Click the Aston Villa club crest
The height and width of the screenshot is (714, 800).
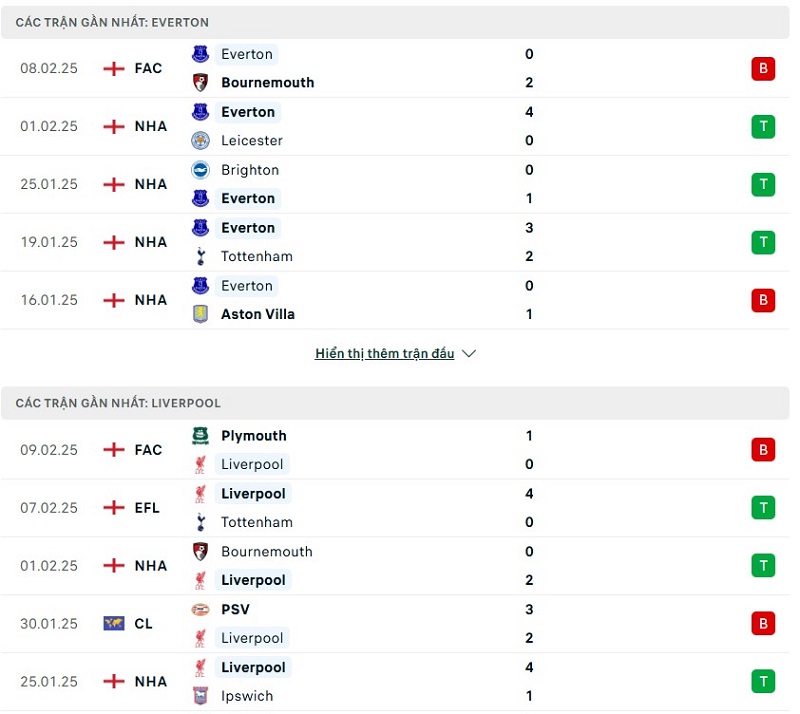[x=200, y=314]
